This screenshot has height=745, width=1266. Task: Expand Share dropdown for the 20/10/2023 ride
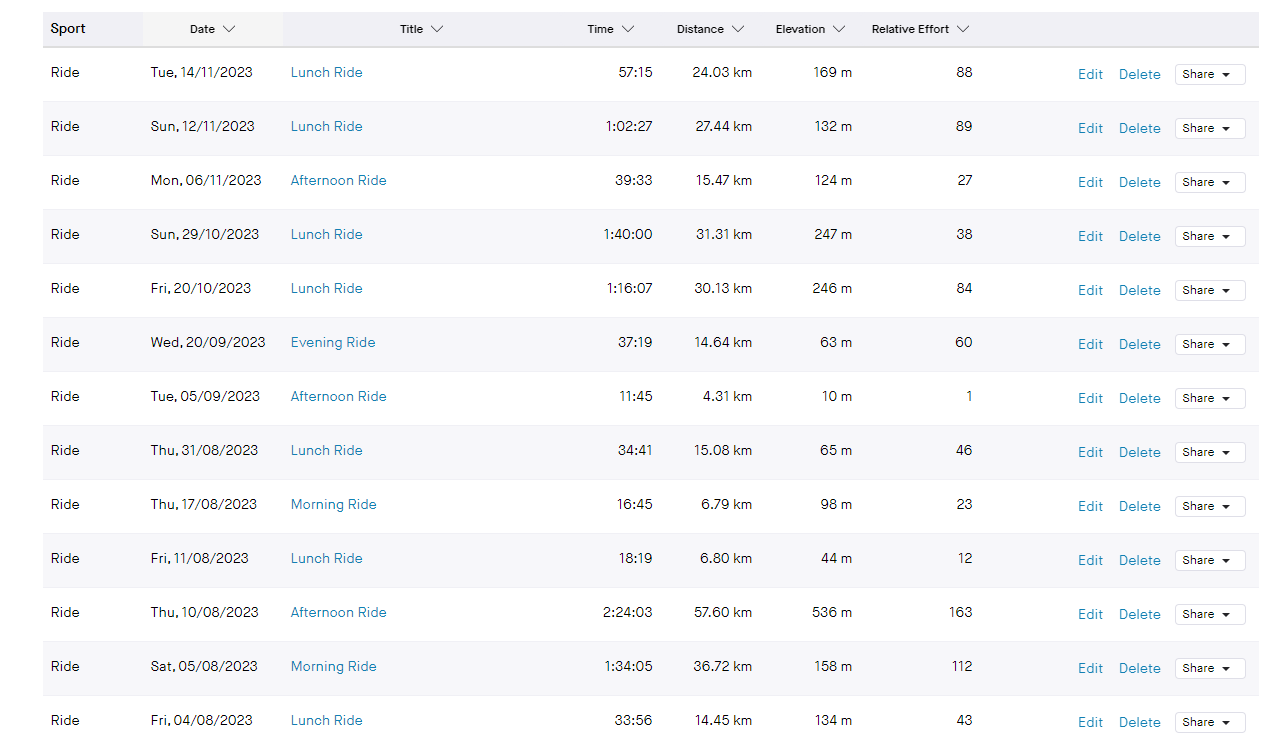coord(1209,290)
